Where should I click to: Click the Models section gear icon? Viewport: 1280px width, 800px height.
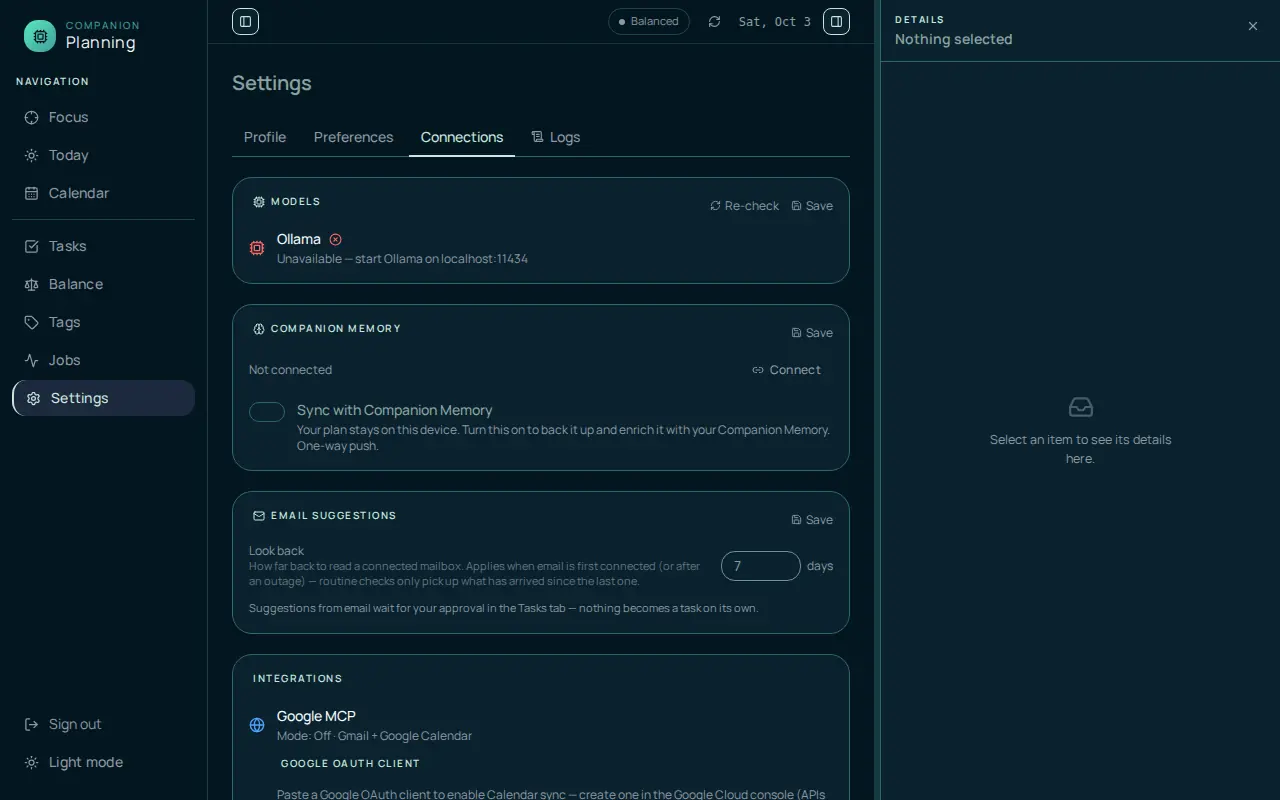pos(259,202)
